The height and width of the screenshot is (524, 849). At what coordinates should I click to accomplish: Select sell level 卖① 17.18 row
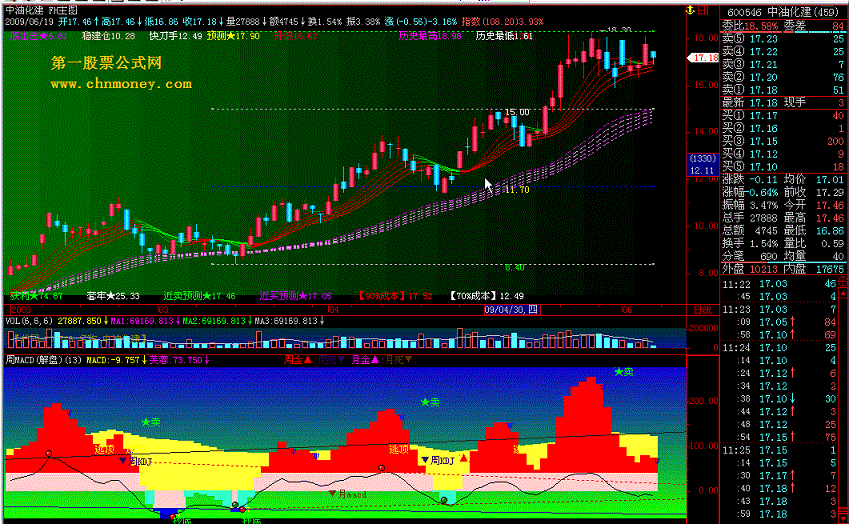coord(783,90)
